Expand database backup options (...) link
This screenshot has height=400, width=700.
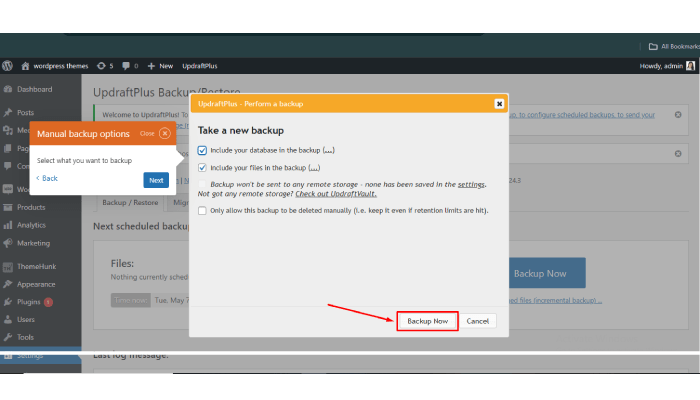tap(329, 150)
